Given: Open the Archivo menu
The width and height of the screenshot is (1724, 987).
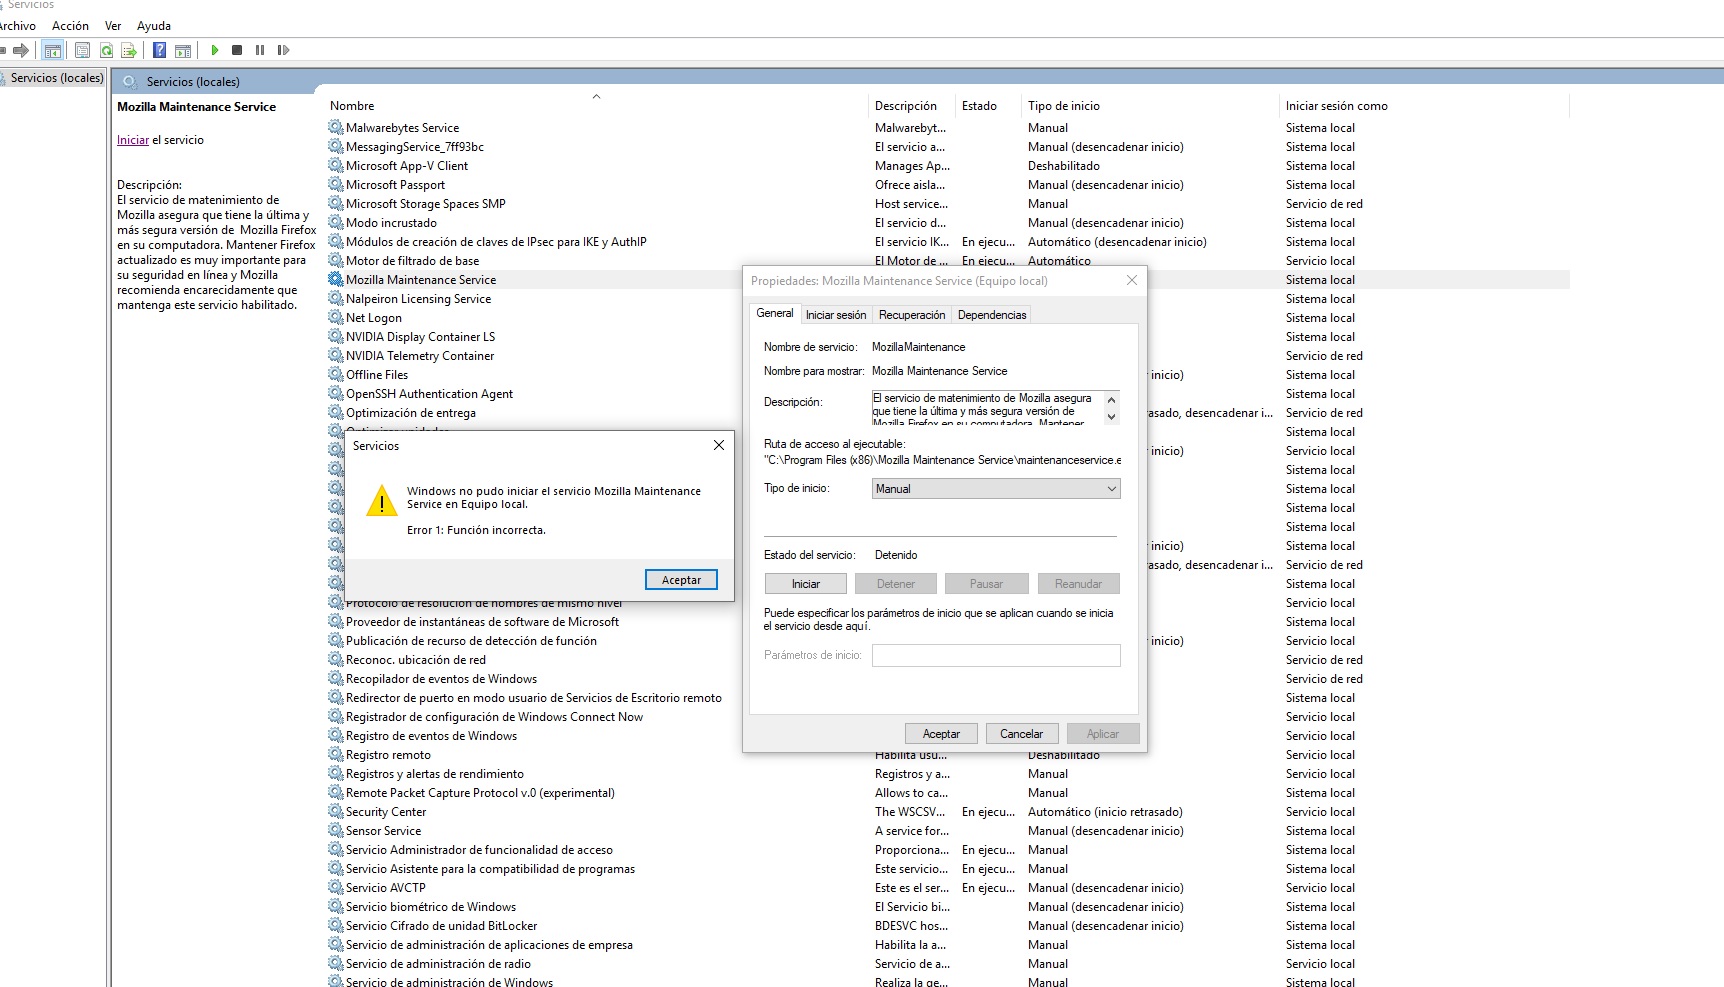Looking at the screenshot, I should click(x=17, y=26).
